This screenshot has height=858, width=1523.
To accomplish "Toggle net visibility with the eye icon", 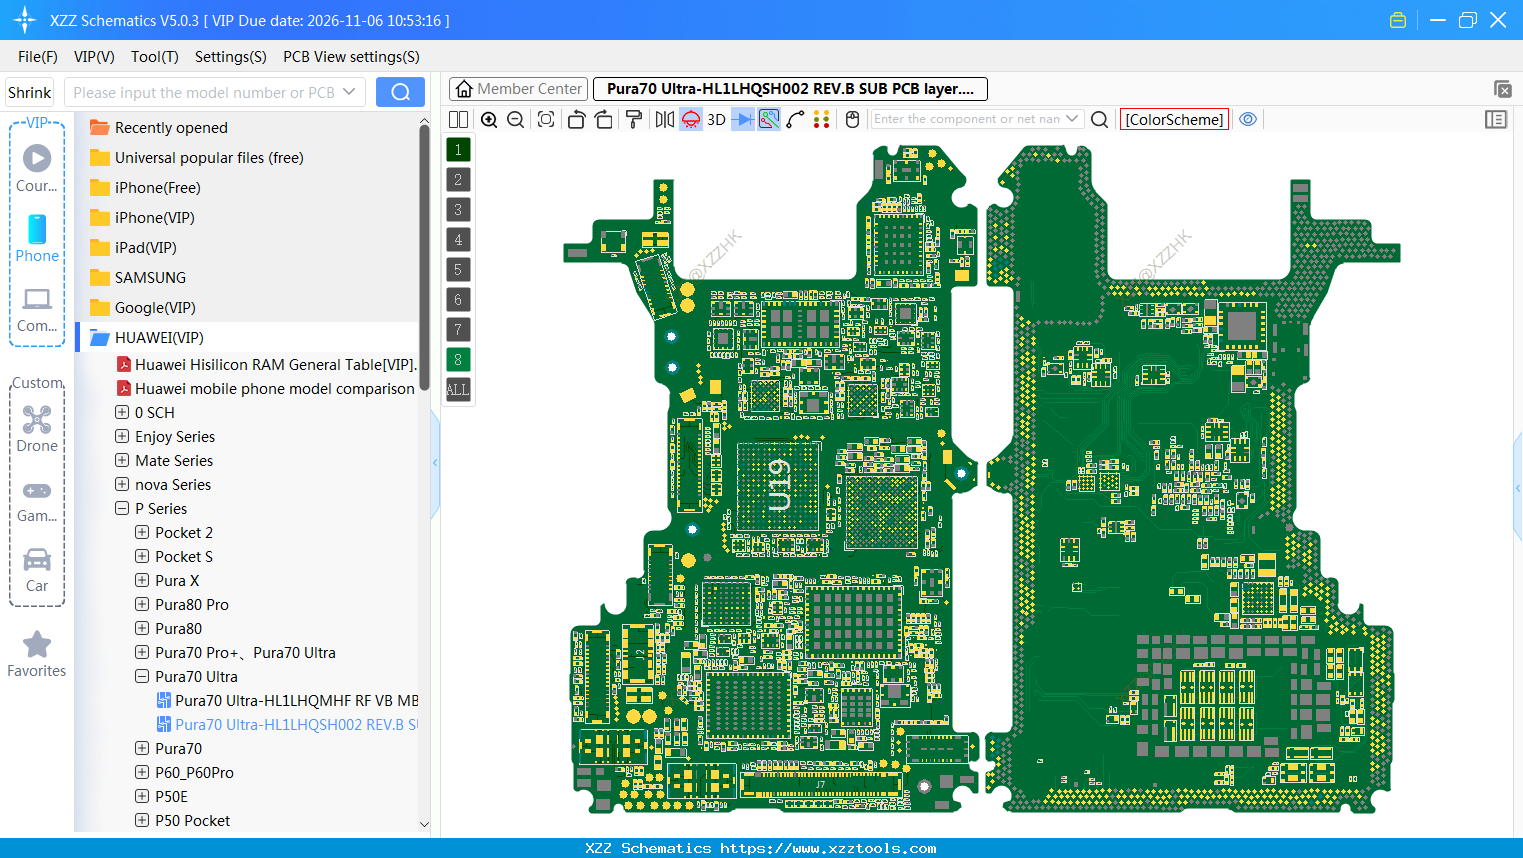I will point(1248,119).
